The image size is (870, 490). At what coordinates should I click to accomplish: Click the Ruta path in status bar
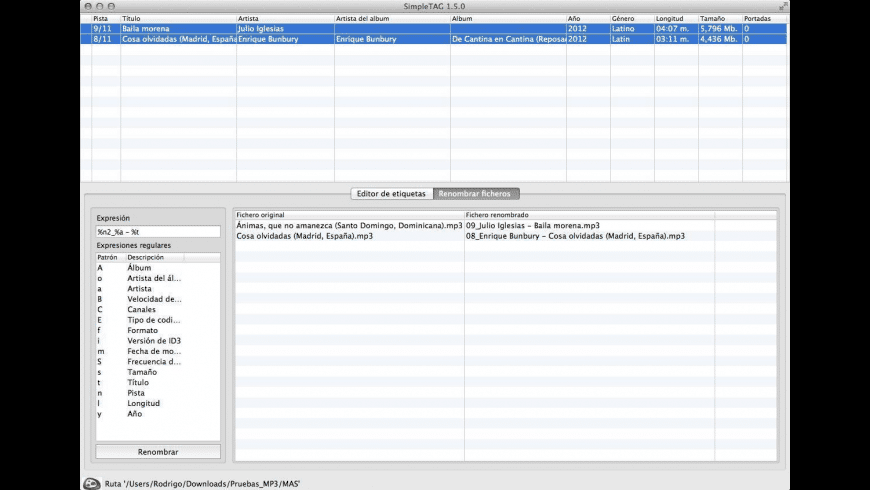point(203,484)
